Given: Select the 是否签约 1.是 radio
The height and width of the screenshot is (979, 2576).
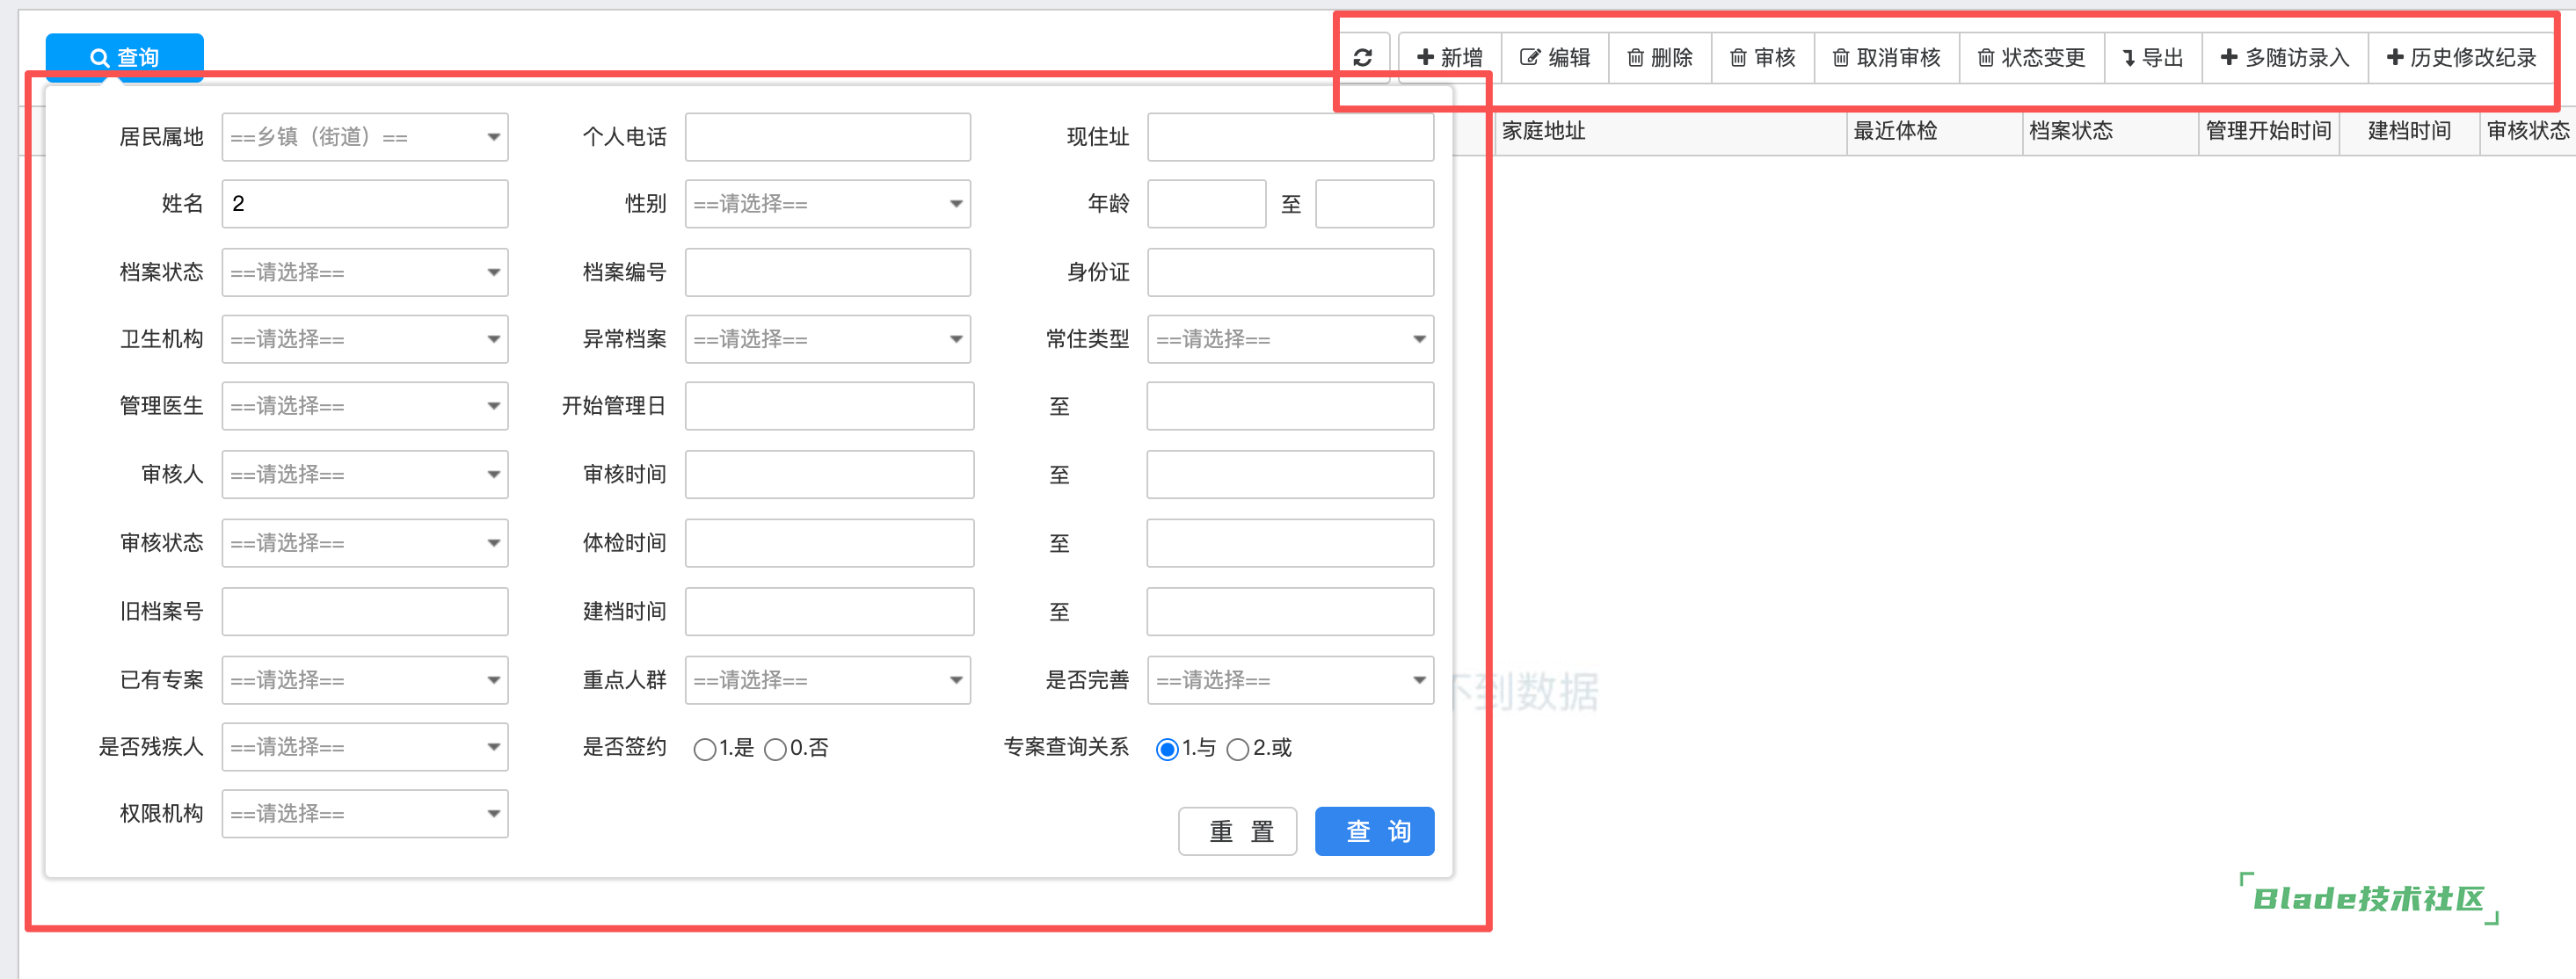Looking at the screenshot, I should click(x=704, y=749).
